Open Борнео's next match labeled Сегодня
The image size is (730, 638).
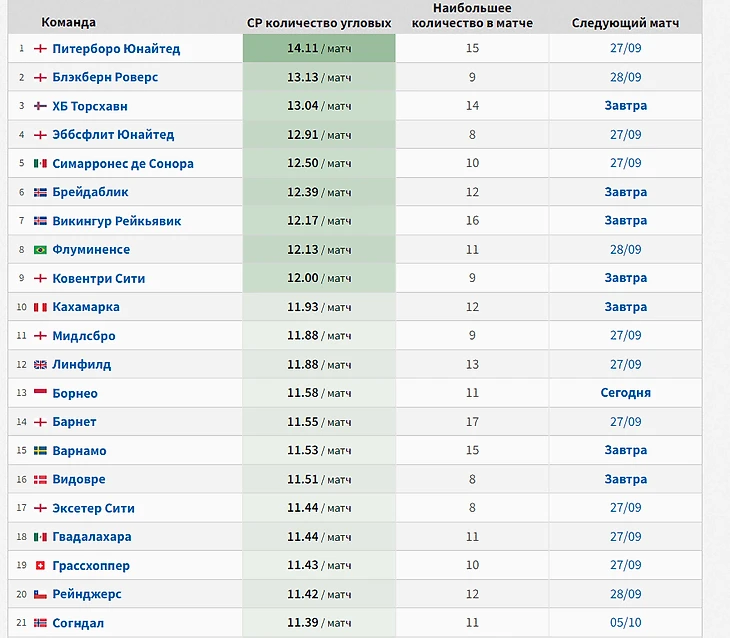point(625,393)
